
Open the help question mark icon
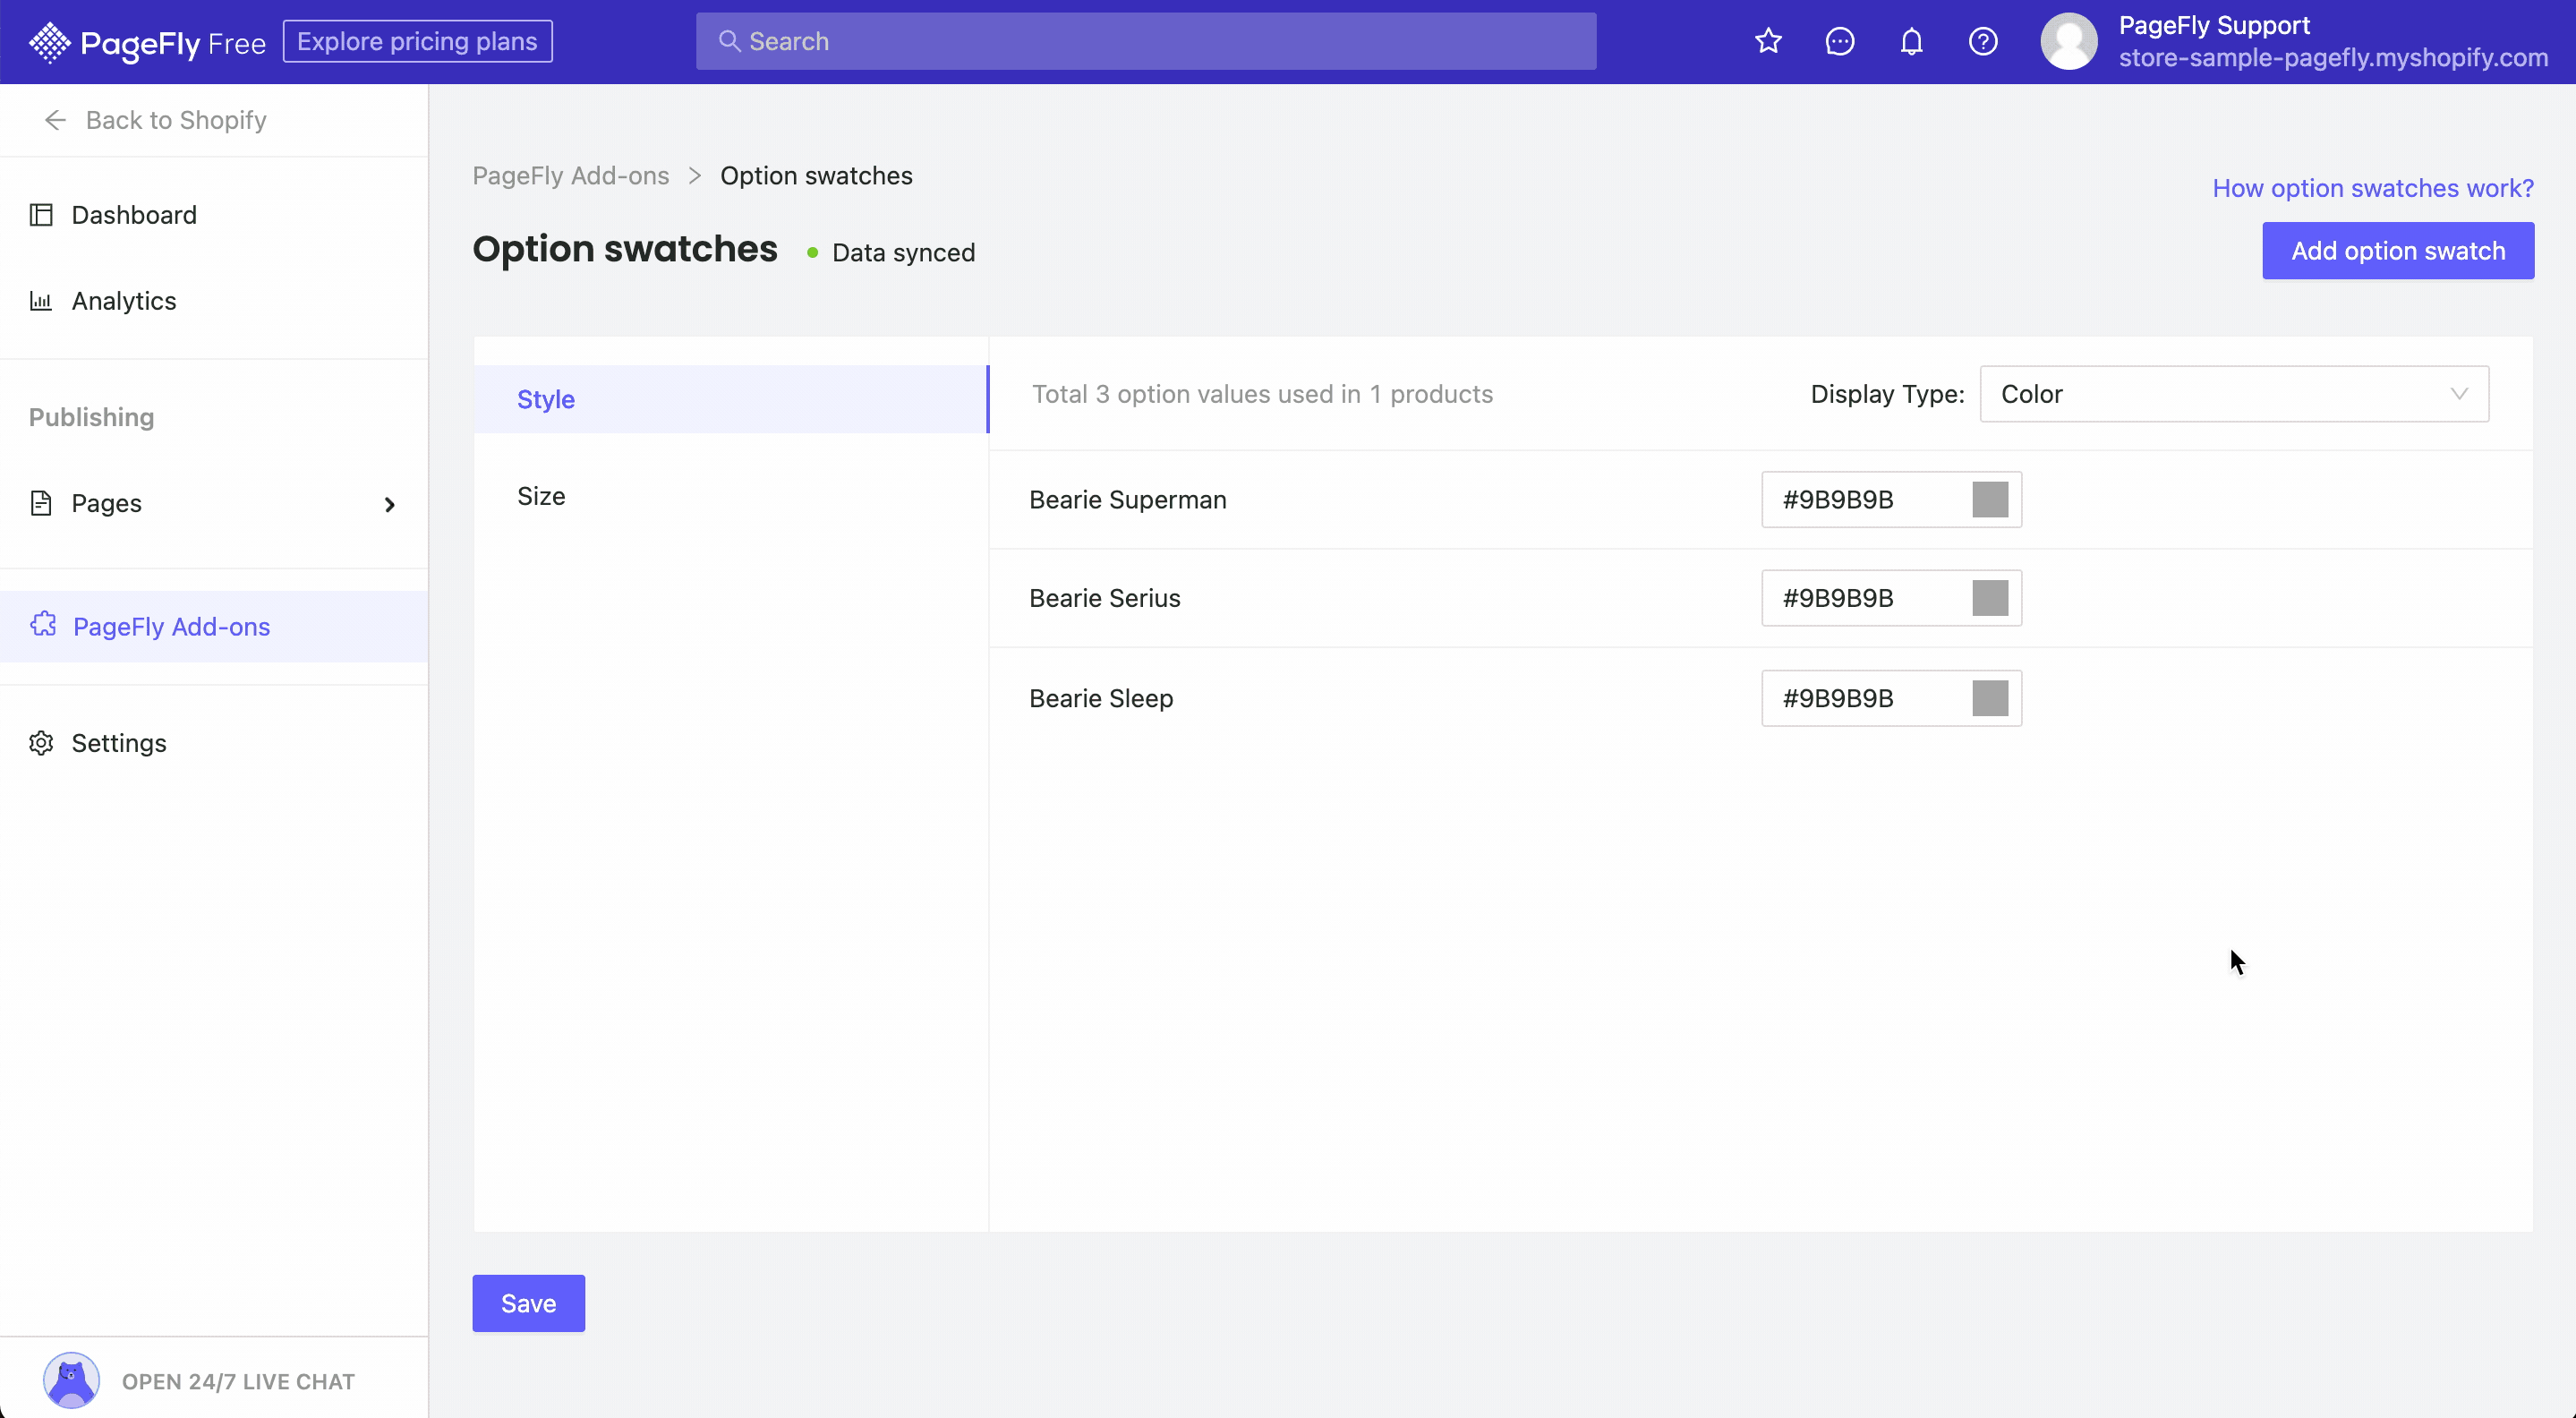(x=1983, y=41)
